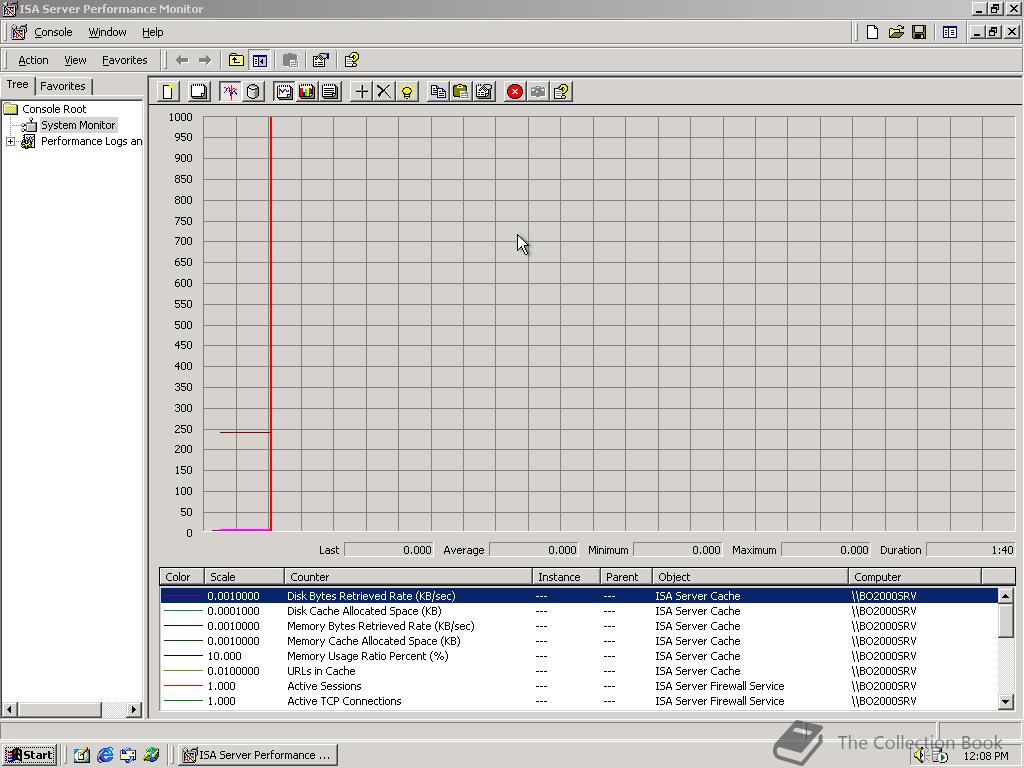
Task: Click the counter list scroll down arrow
Action: [x=1006, y=701]
